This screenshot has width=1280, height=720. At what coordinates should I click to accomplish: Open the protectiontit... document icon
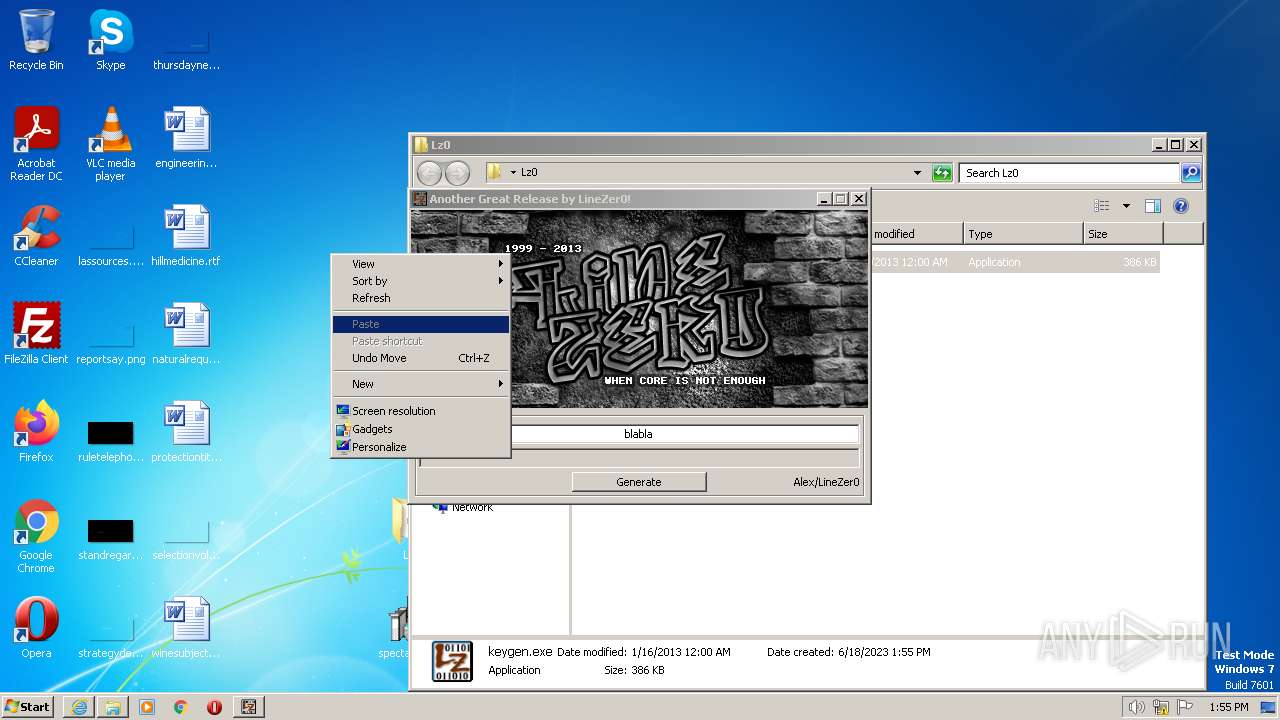[x=186, y=432]
